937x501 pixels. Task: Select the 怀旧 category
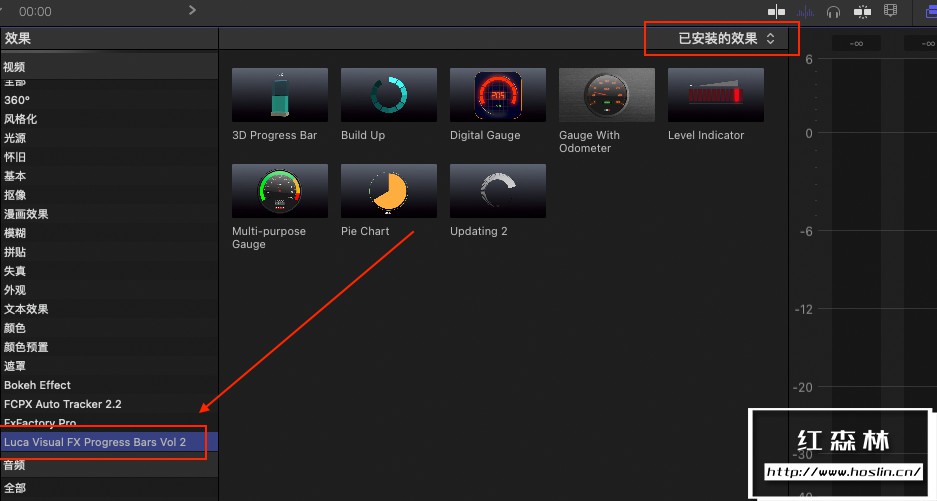pos(109,157)
